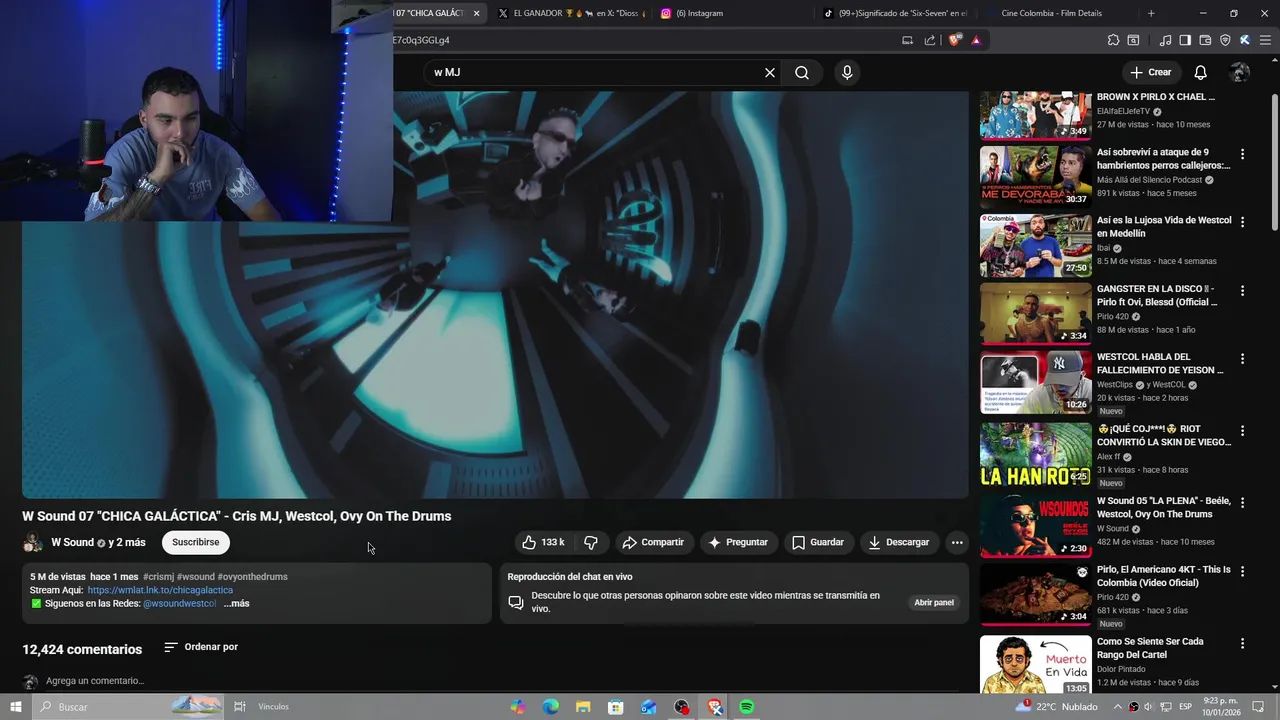Open a new browser tab with plus
The height and width of the screenshot is (720, 1280).
point(1151,13)
